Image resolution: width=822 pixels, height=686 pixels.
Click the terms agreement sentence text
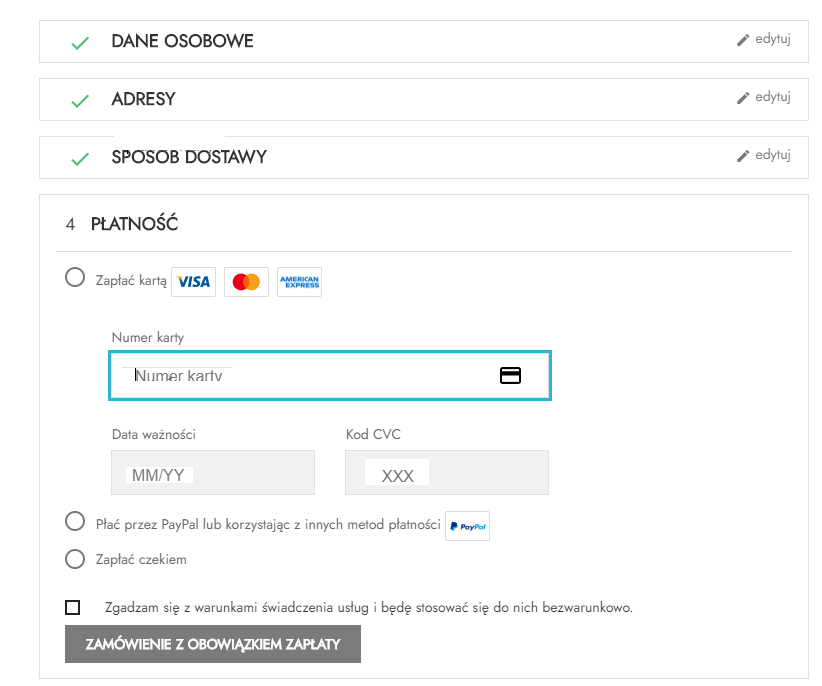(369, 607)
